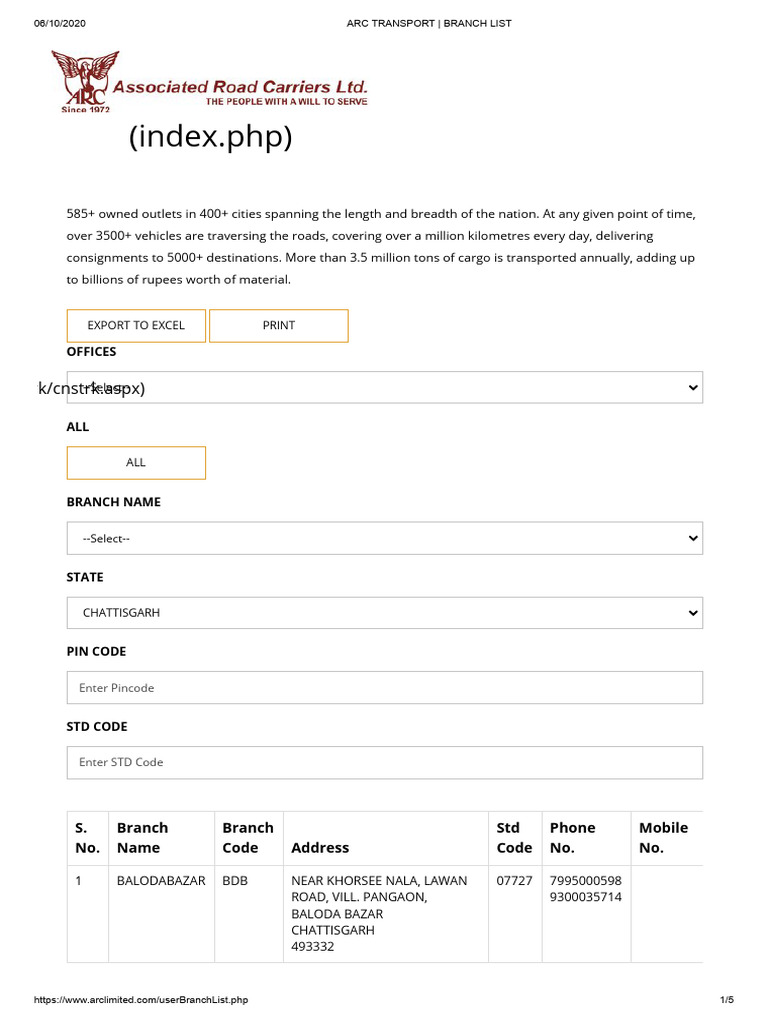Click the chevron arrow on State dropdown
This screenshot has height=1024, width=768.
tap(694, 612)
